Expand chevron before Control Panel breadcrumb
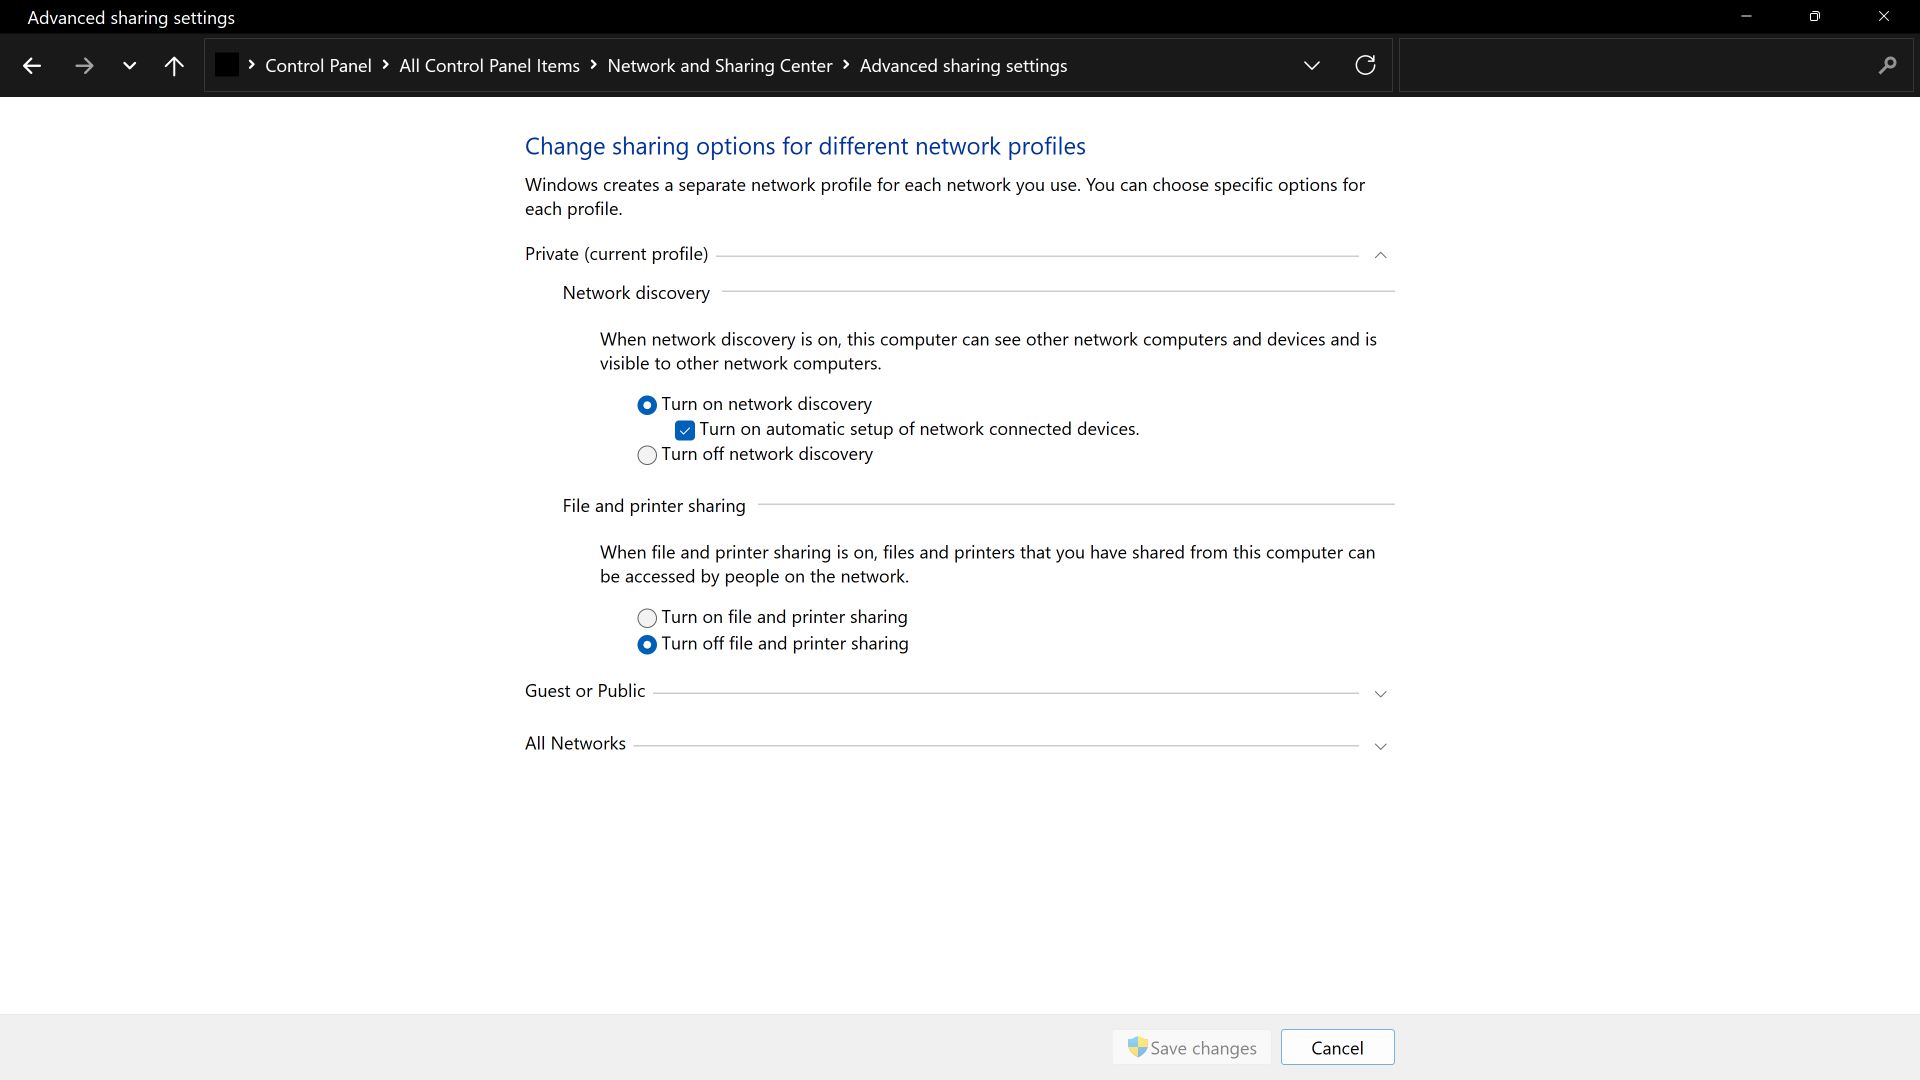 click(x=251, y=65)
